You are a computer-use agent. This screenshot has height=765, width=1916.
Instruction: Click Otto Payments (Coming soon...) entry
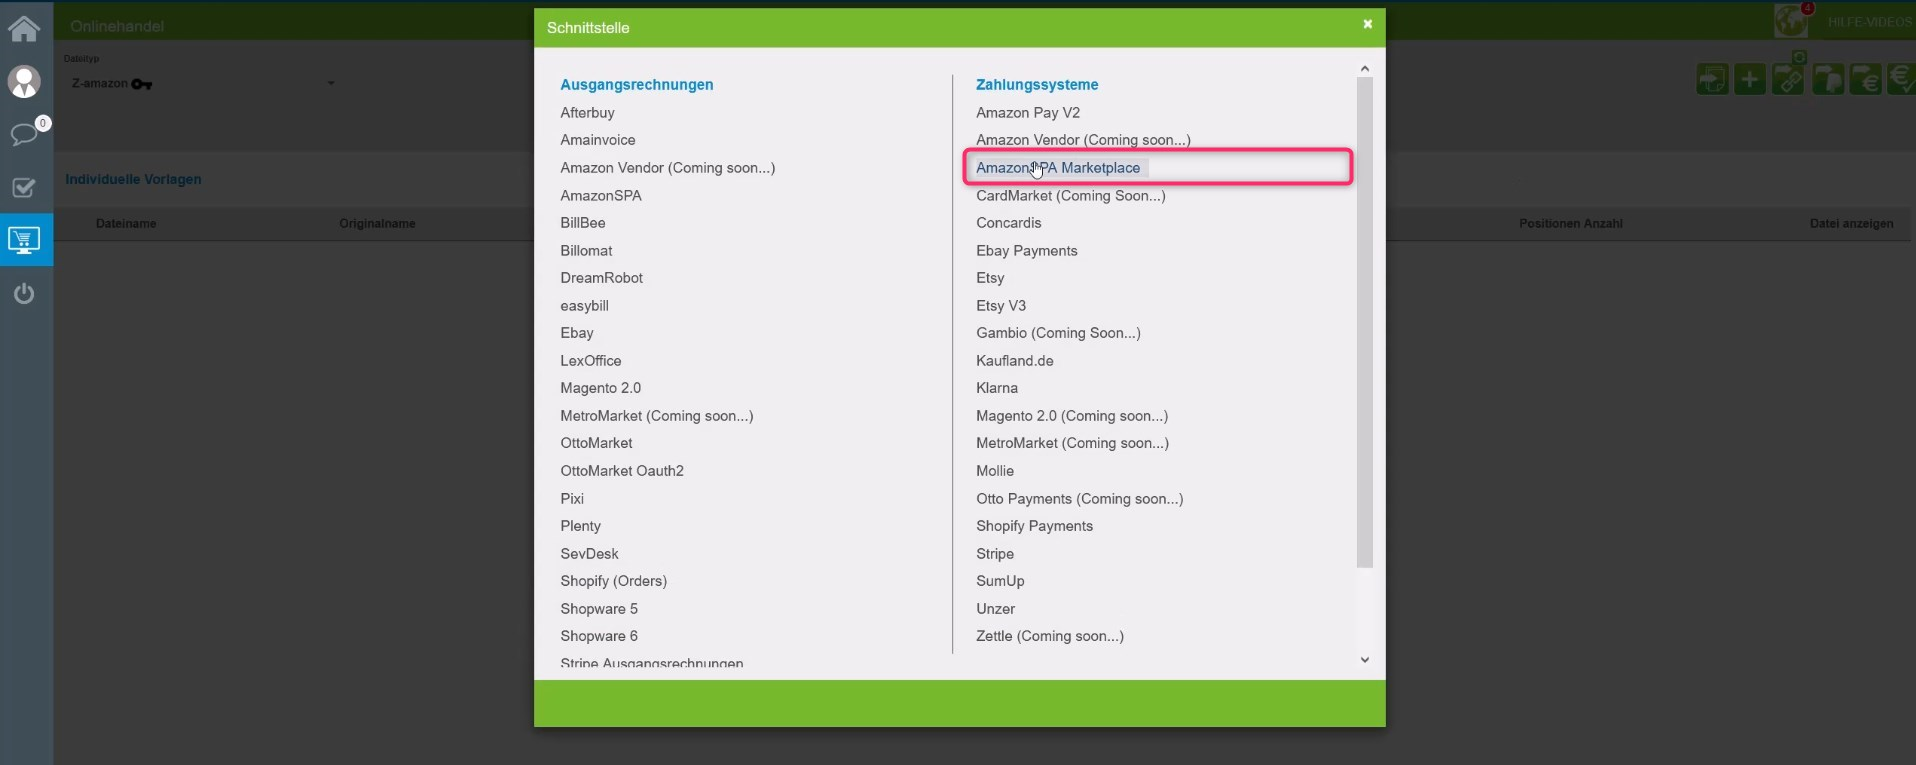(x=1080, y=499)
